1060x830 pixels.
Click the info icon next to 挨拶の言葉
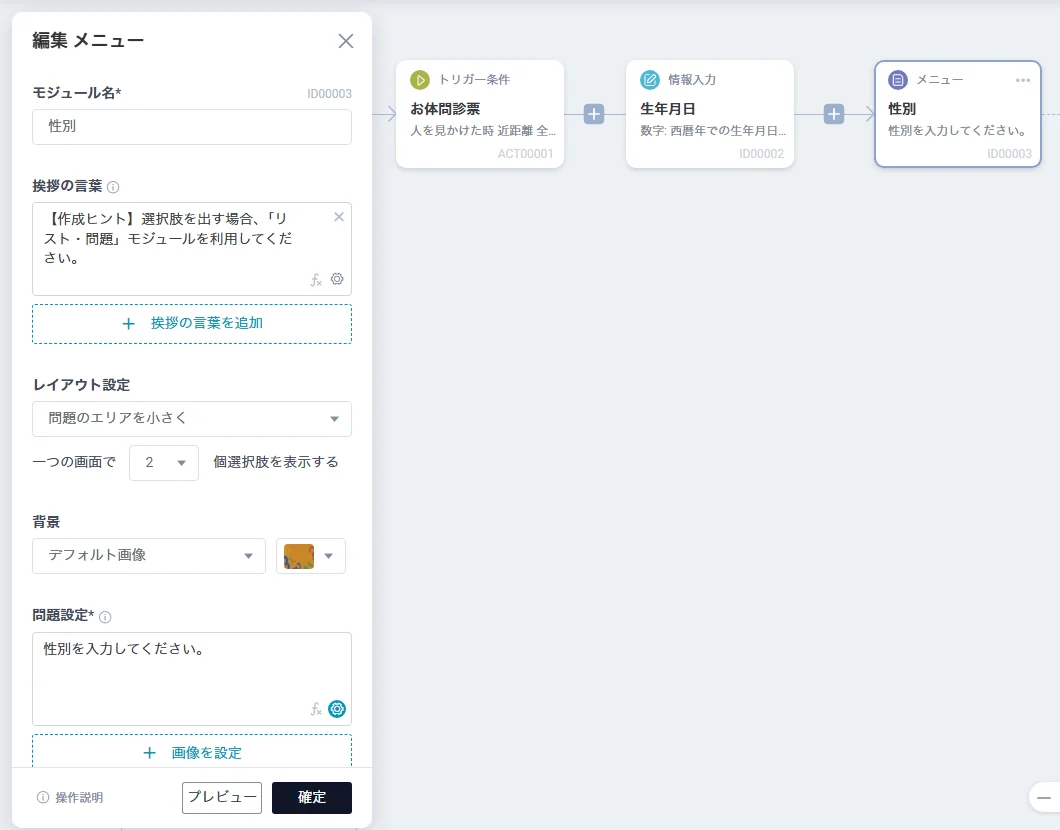113,187
